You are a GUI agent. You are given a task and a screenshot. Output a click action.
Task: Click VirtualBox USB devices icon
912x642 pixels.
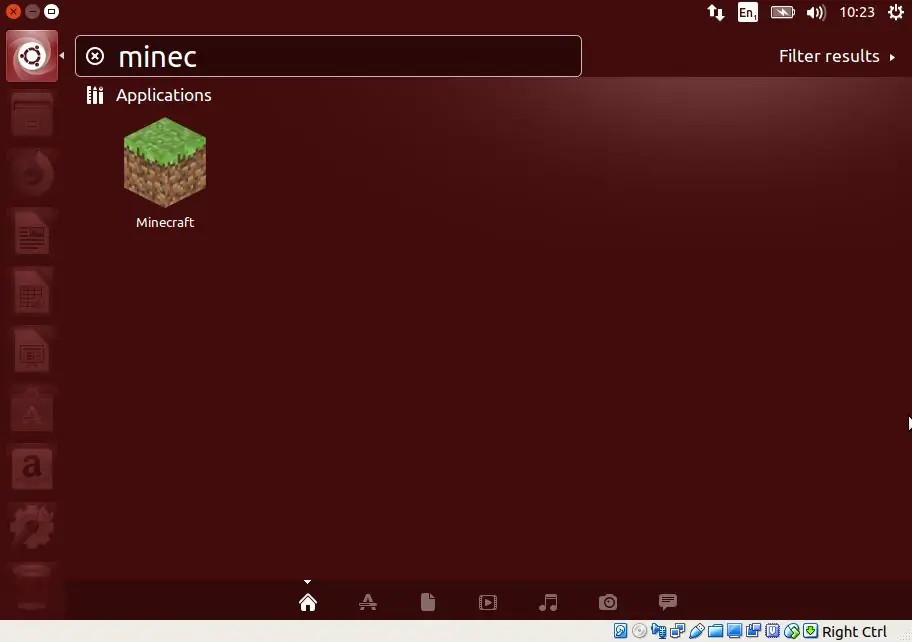tap(696, 631)
